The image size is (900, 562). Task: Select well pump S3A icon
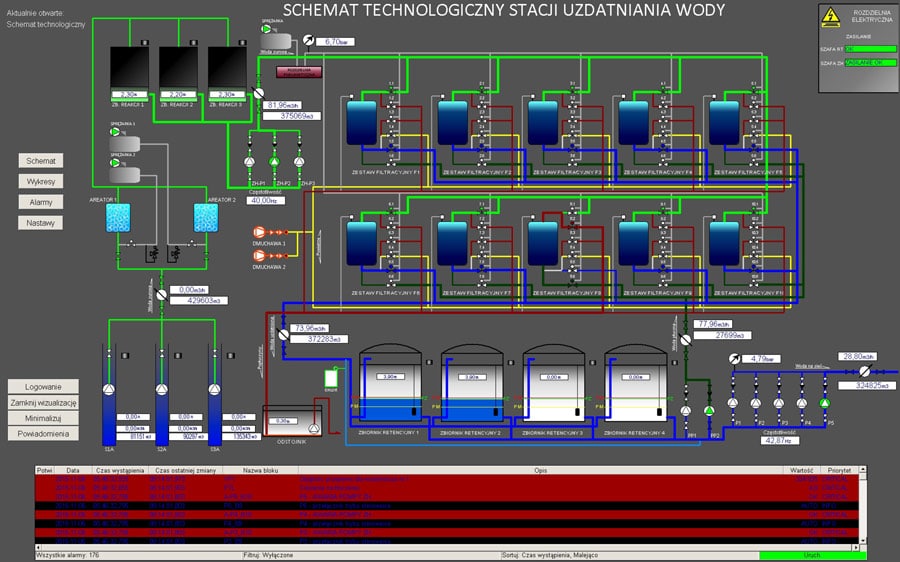(x=215, y=389)
